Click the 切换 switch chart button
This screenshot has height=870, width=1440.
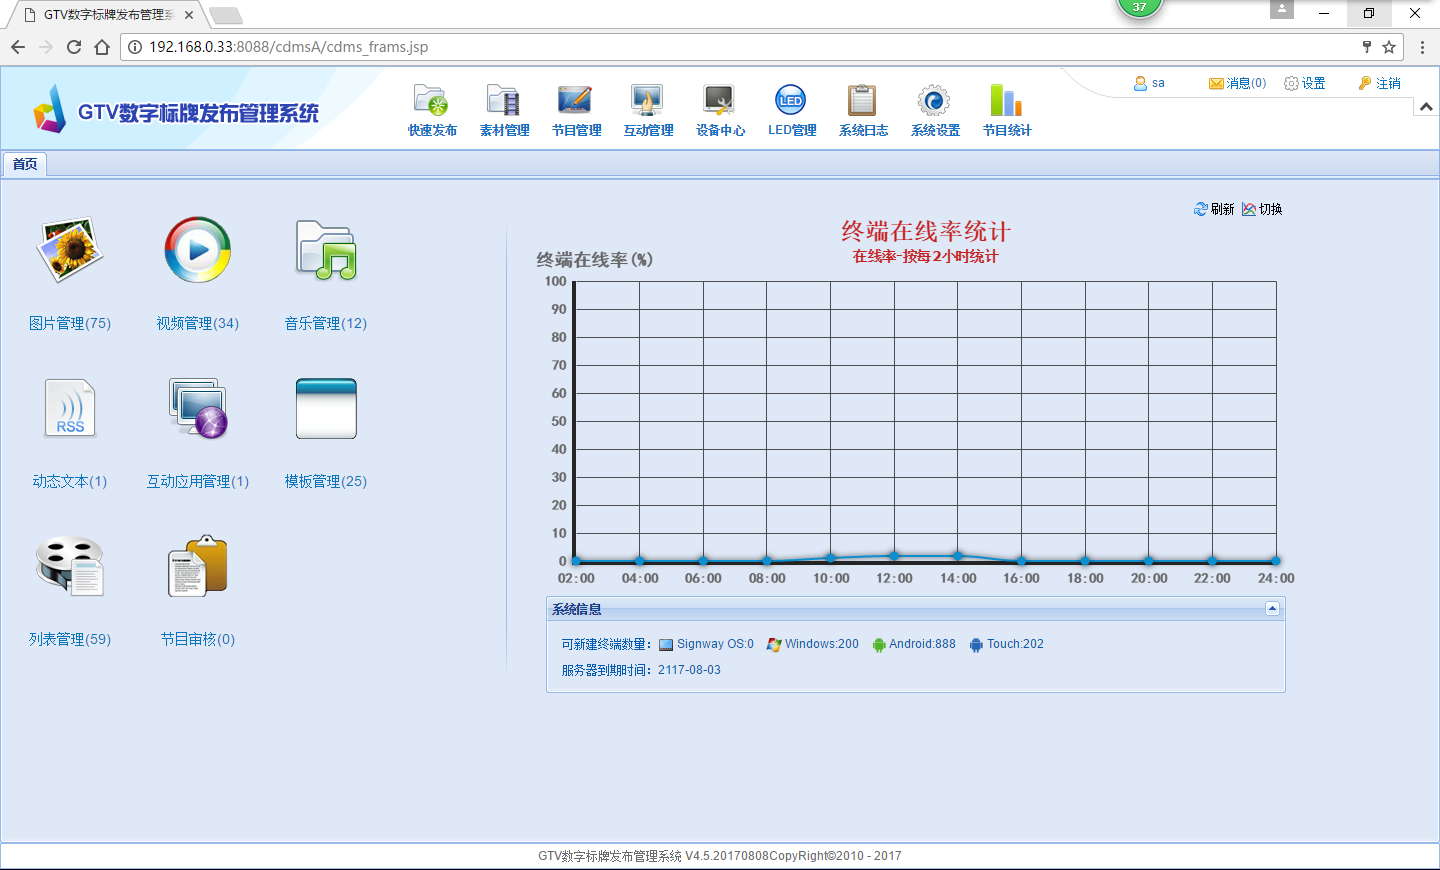[1262, 209]
